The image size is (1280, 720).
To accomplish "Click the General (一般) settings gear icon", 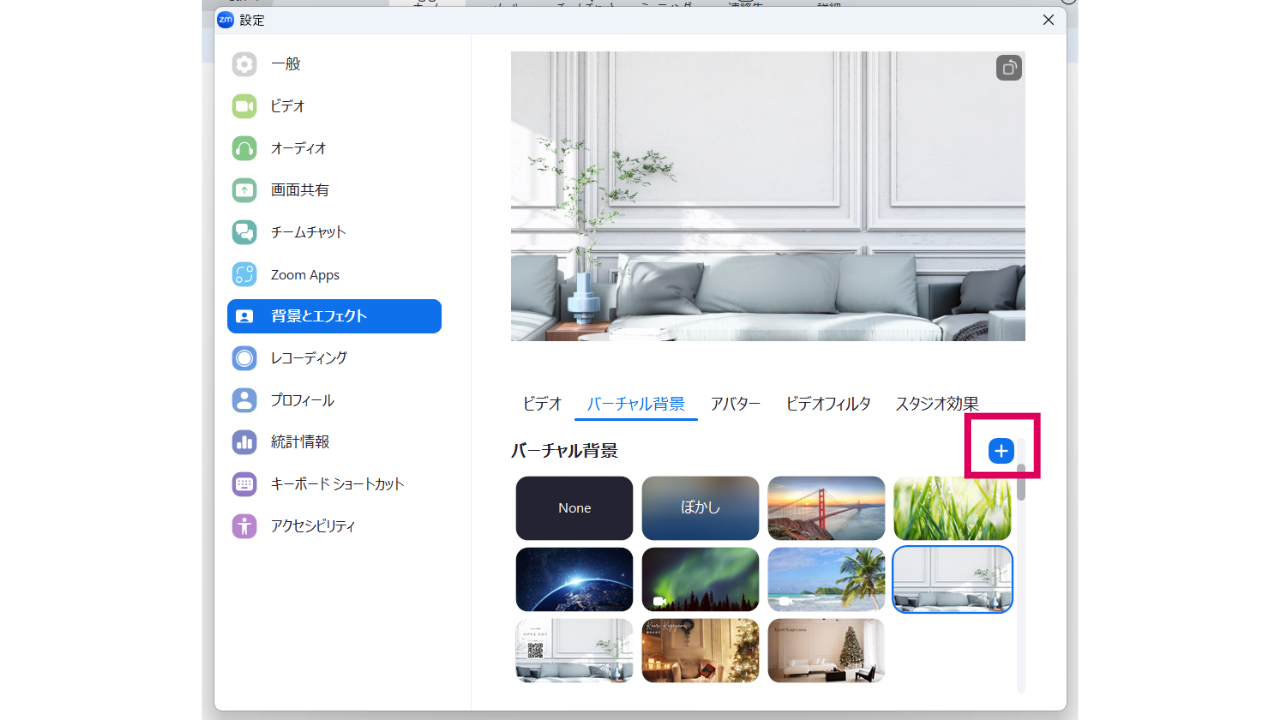I will point(245,64).
